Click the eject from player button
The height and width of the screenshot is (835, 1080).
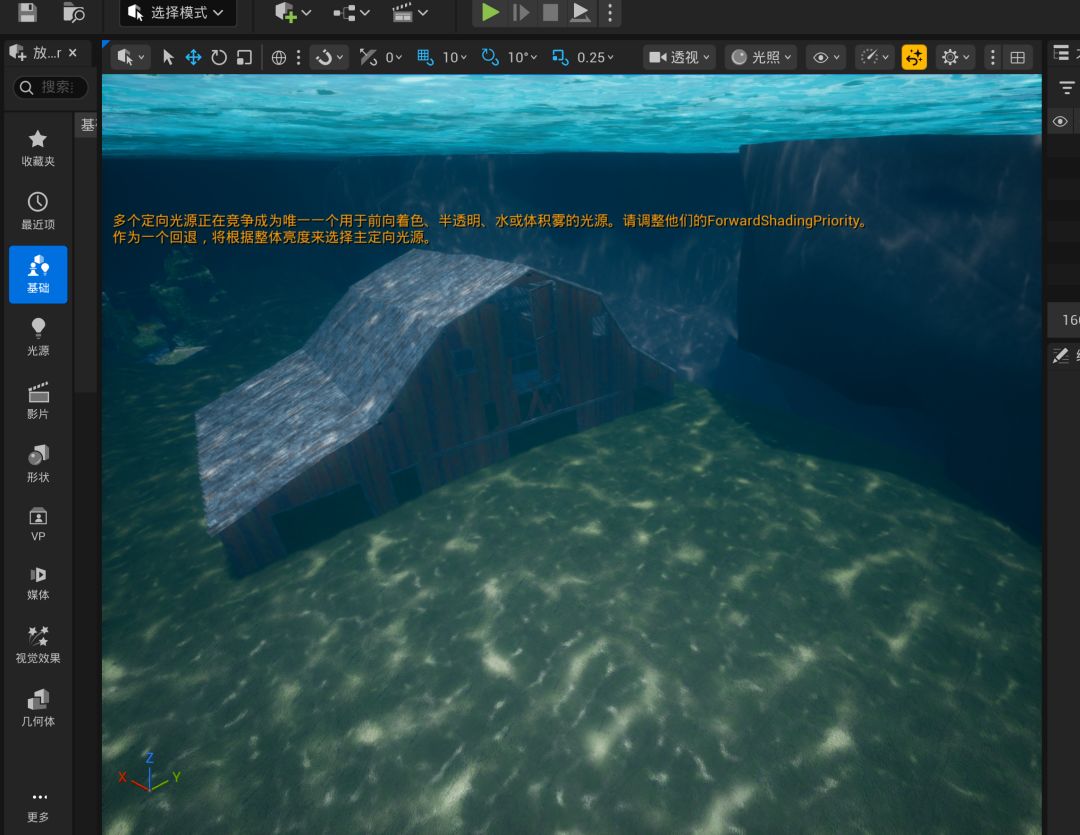tap(581, 12)
